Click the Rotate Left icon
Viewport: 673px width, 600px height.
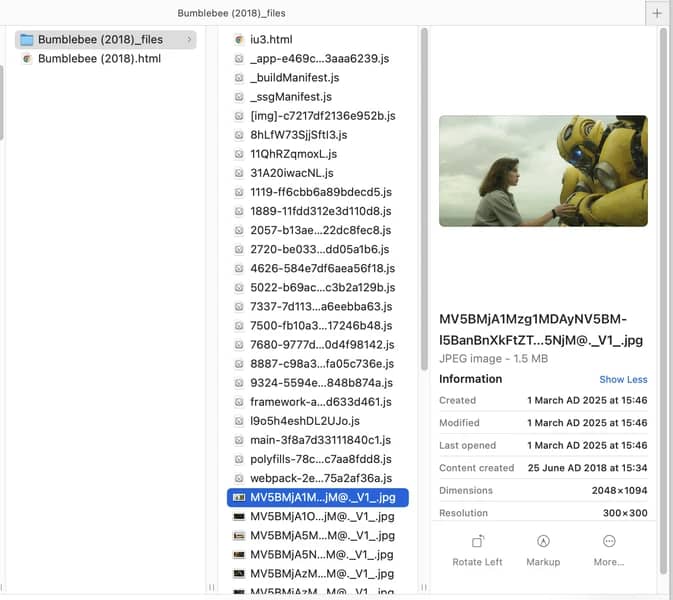(x=478, y=541)
